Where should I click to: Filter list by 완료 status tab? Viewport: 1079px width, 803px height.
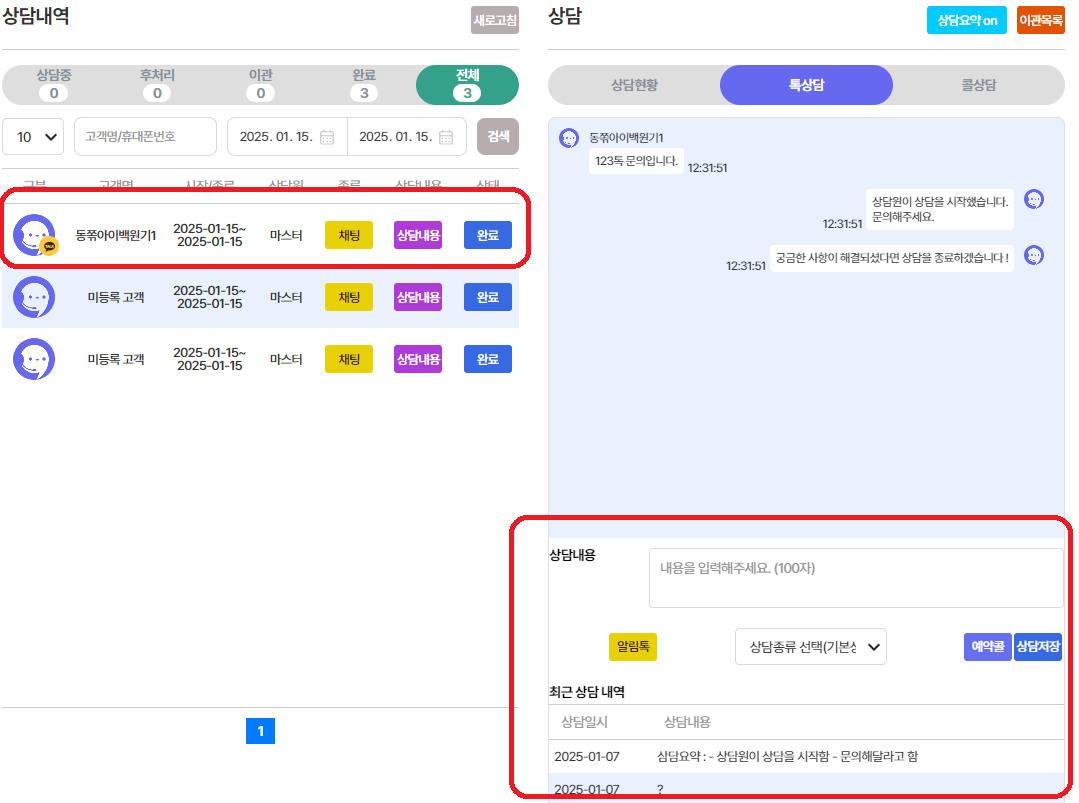click(x=364, y=85)
